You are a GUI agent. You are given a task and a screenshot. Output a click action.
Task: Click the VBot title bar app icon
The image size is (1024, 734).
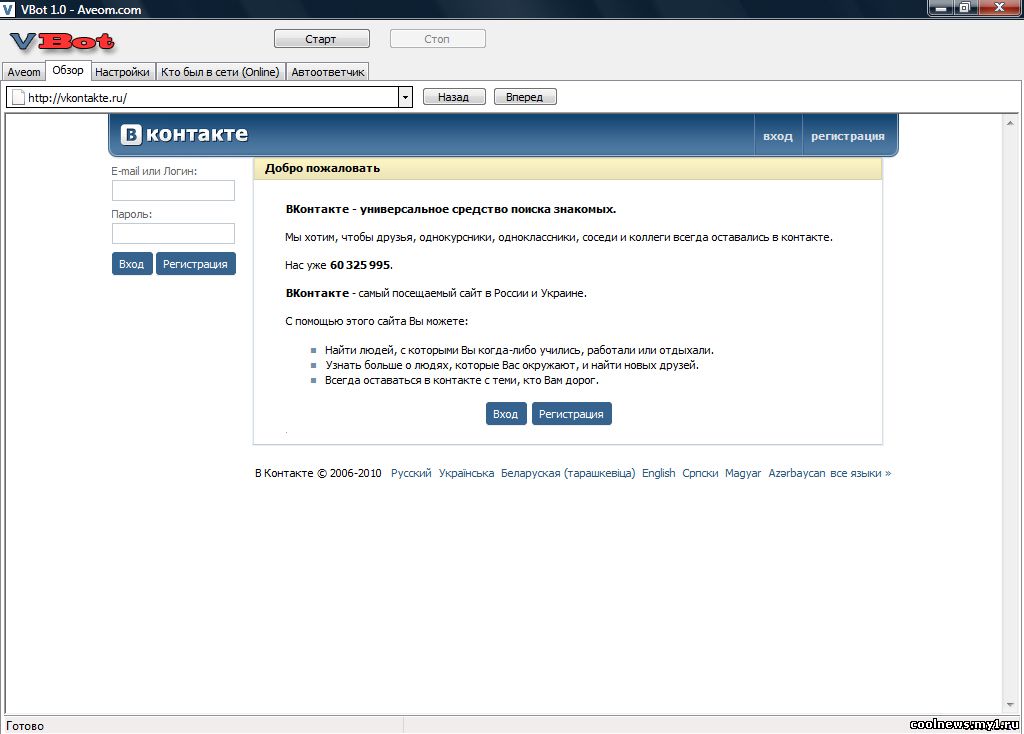(8, 9)
